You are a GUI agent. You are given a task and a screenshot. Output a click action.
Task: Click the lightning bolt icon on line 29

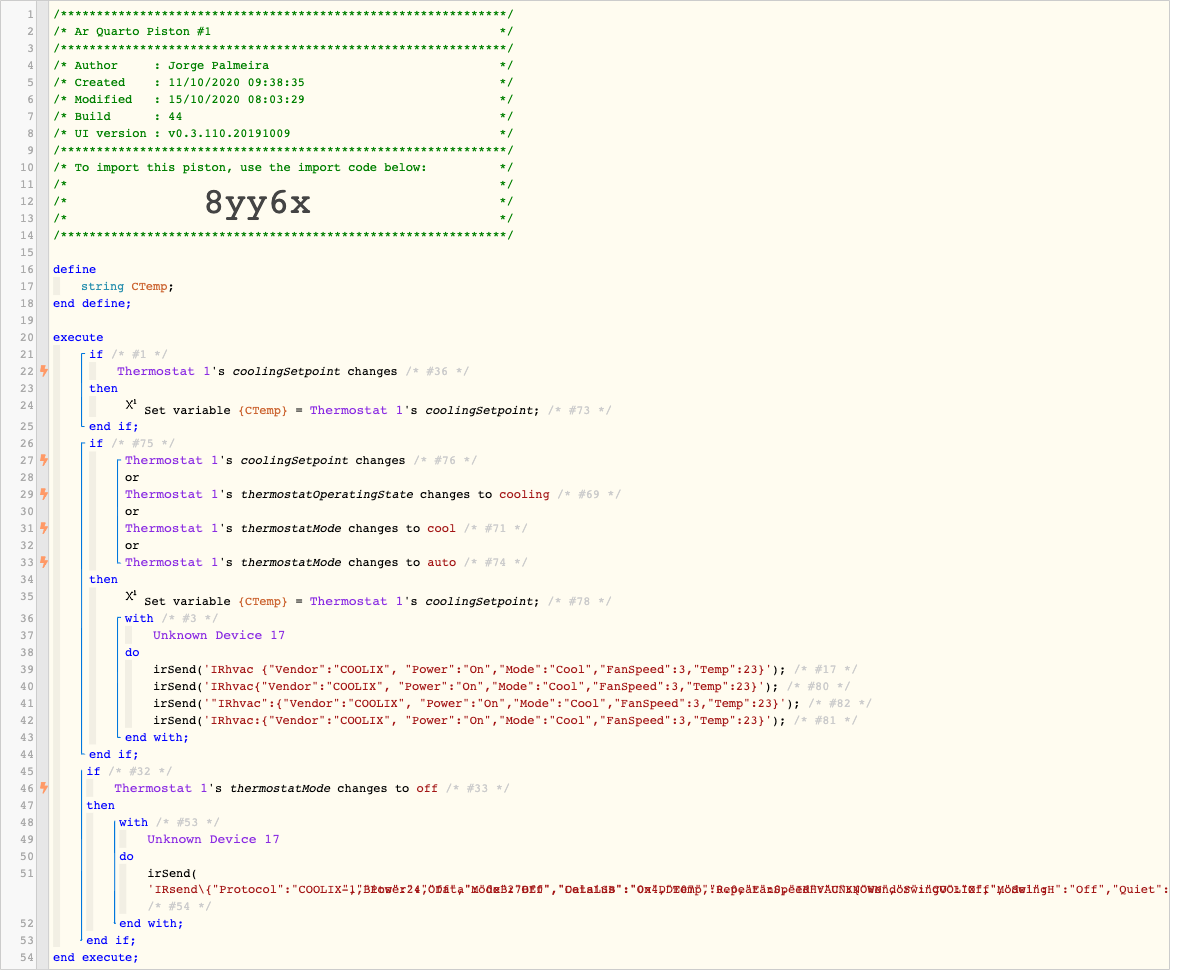tap(44, 495)
